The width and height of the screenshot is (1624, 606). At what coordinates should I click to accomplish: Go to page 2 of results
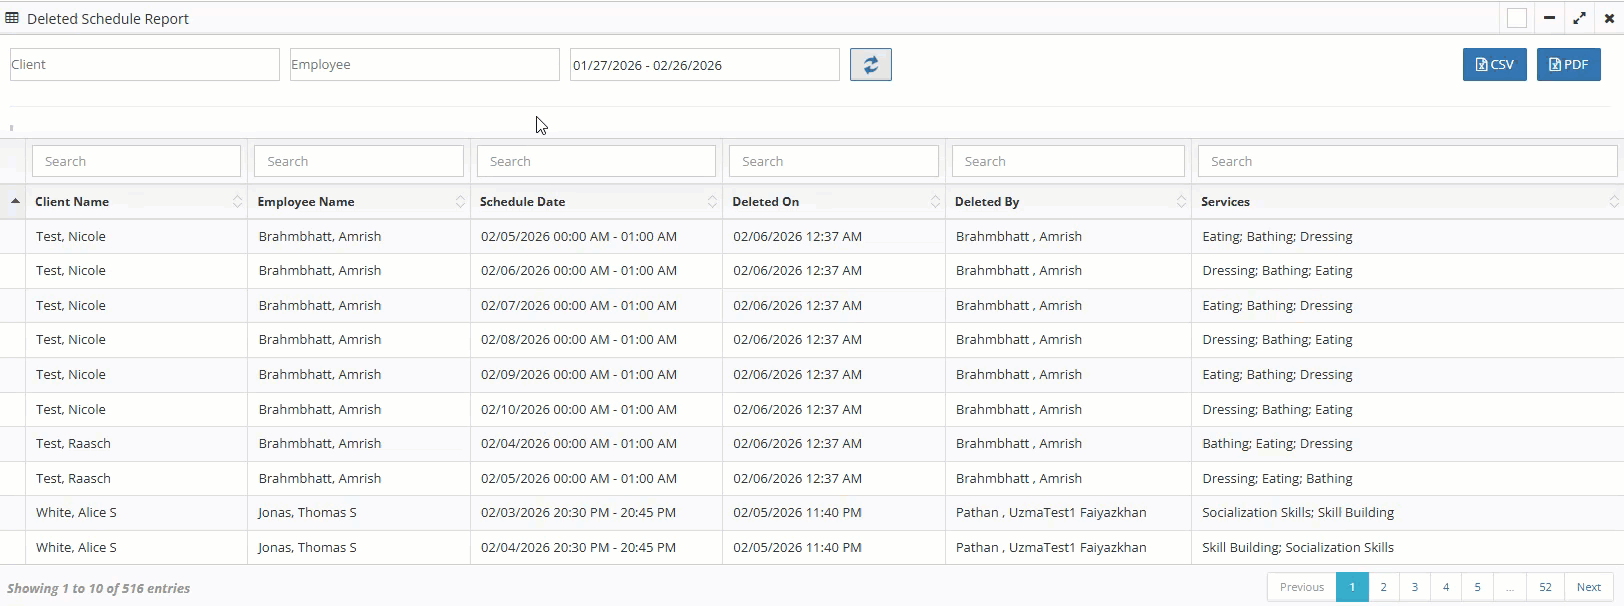1383,587
